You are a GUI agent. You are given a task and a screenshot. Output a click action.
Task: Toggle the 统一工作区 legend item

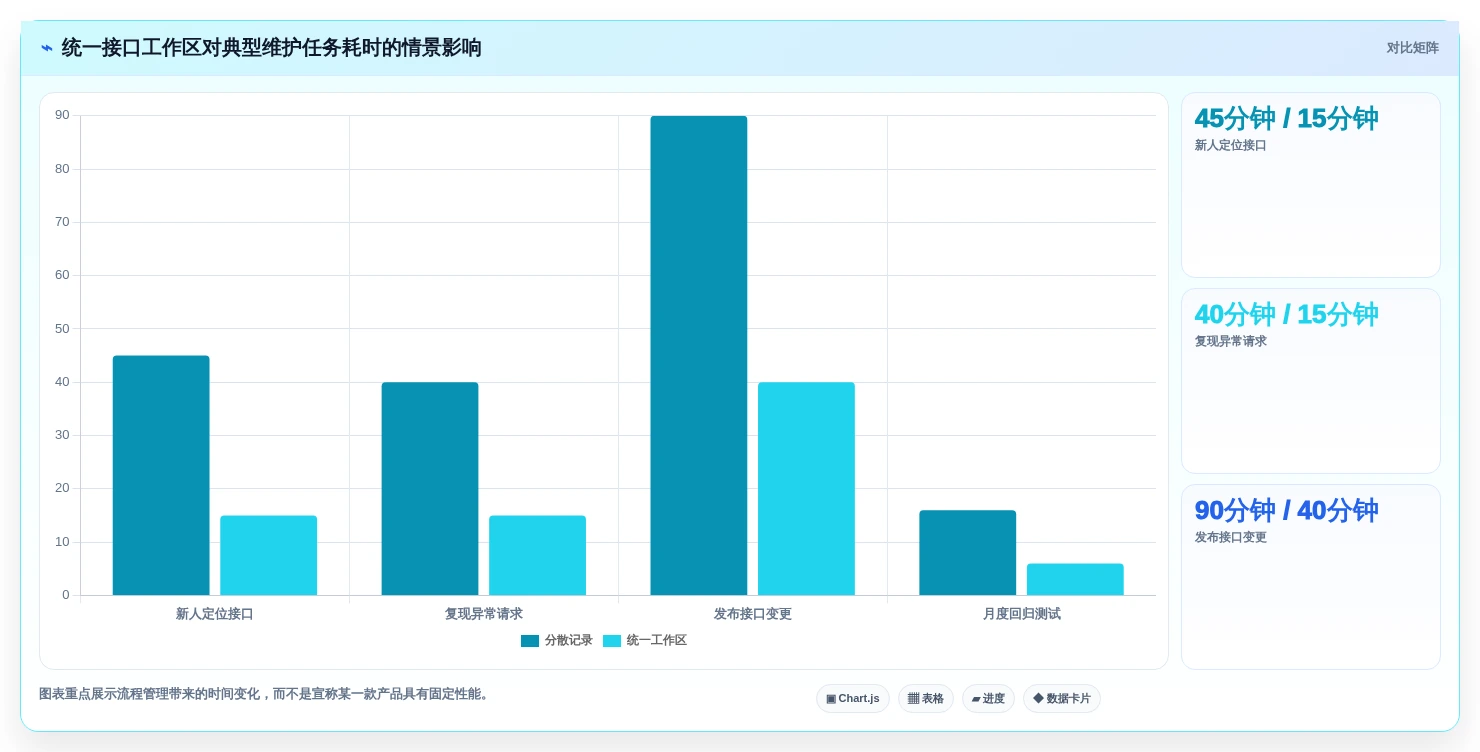[x=645, y=640]
